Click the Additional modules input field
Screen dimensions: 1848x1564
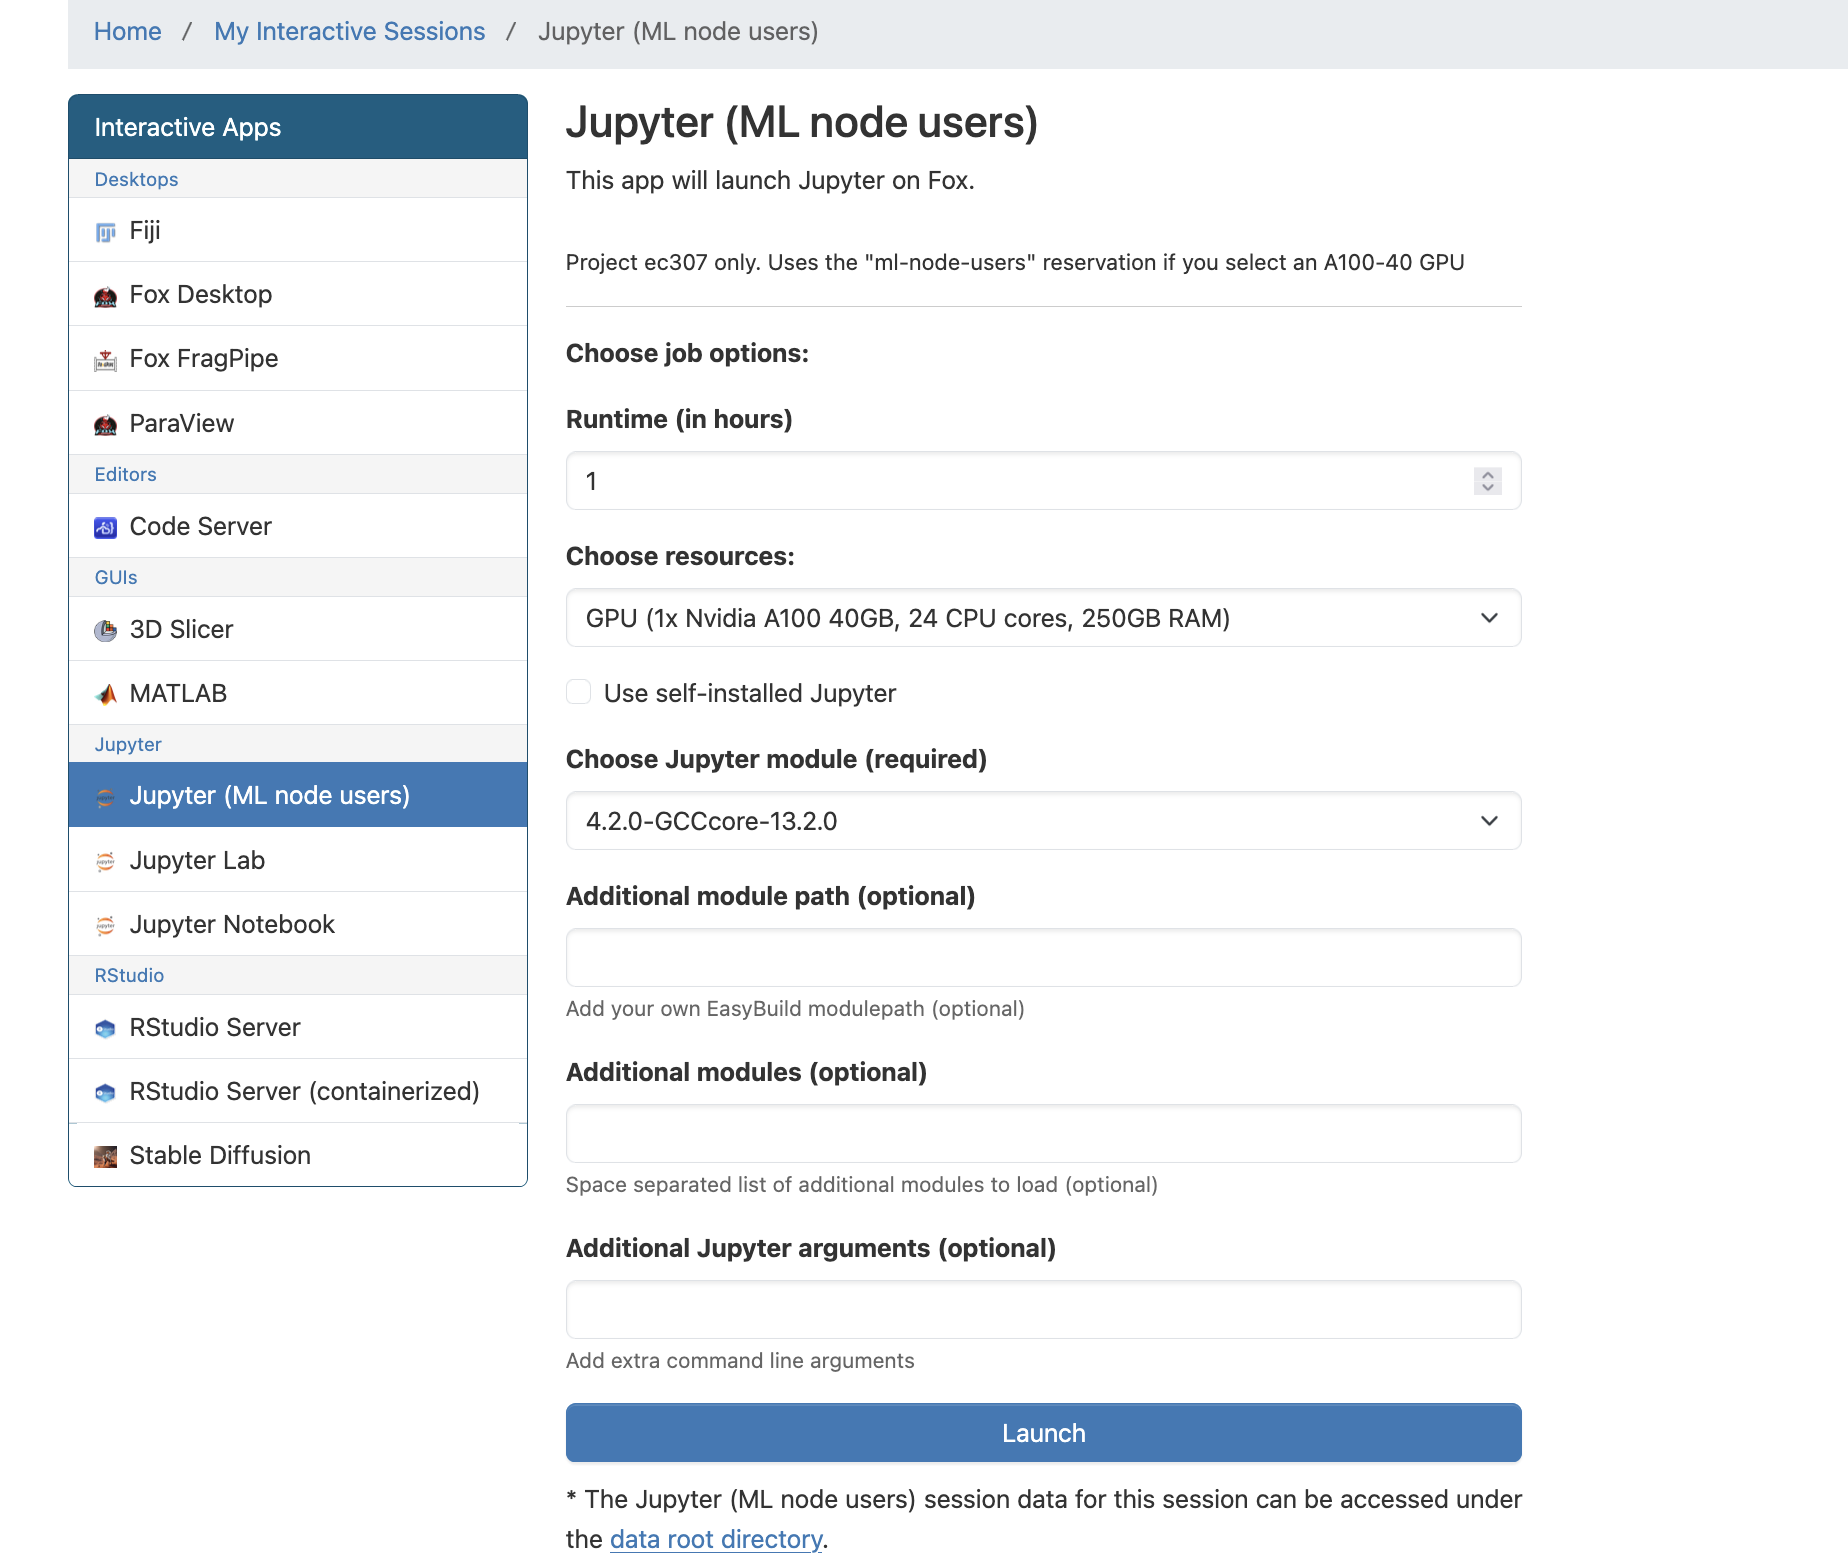click(x=1043, y=1134)
